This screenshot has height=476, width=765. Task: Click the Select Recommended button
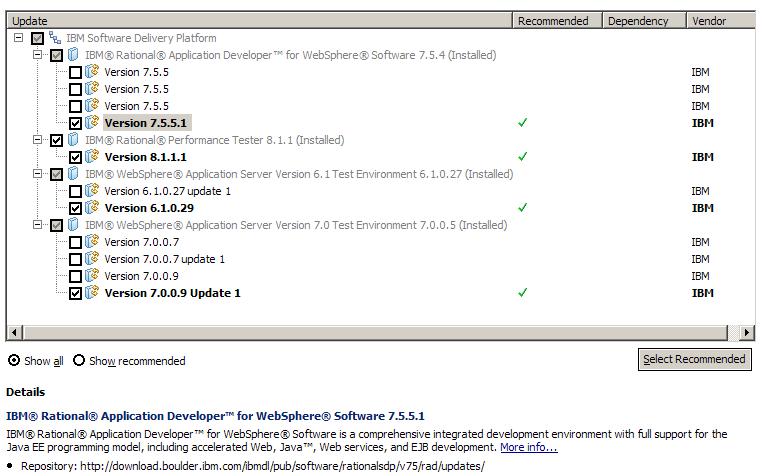click(x=694, y=359)
